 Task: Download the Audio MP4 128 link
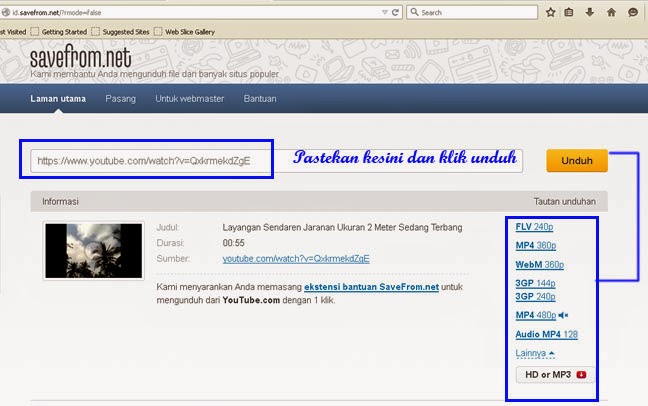[546, 334]
